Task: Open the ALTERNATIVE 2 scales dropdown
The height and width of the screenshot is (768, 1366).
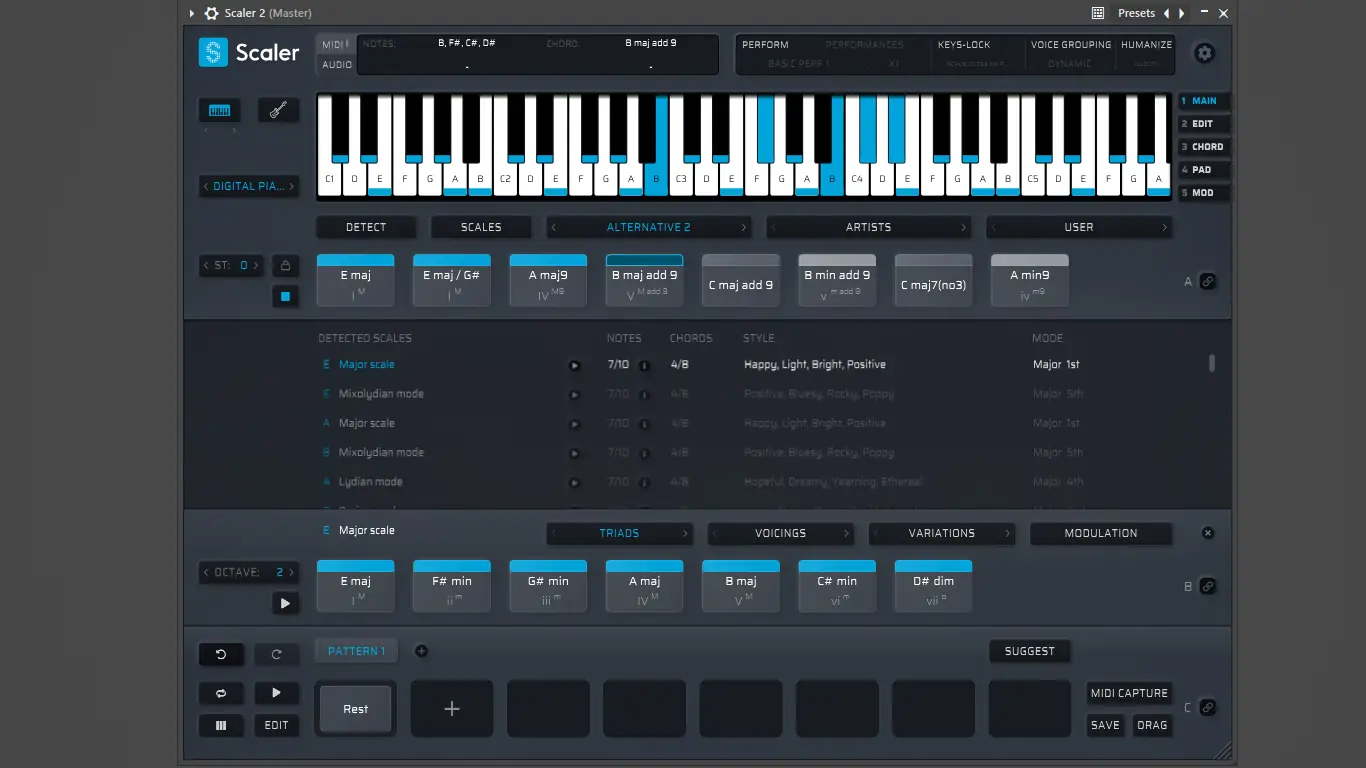Action: coord(648,227)
